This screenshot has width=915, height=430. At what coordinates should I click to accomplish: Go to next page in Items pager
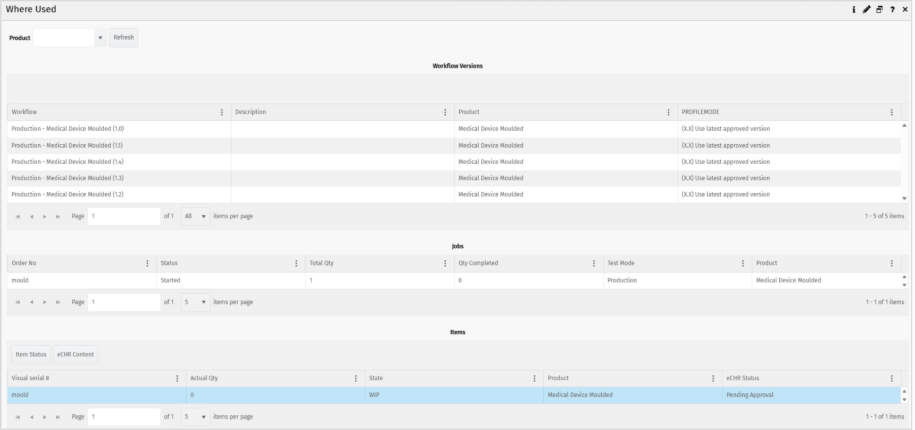(44, 417)
